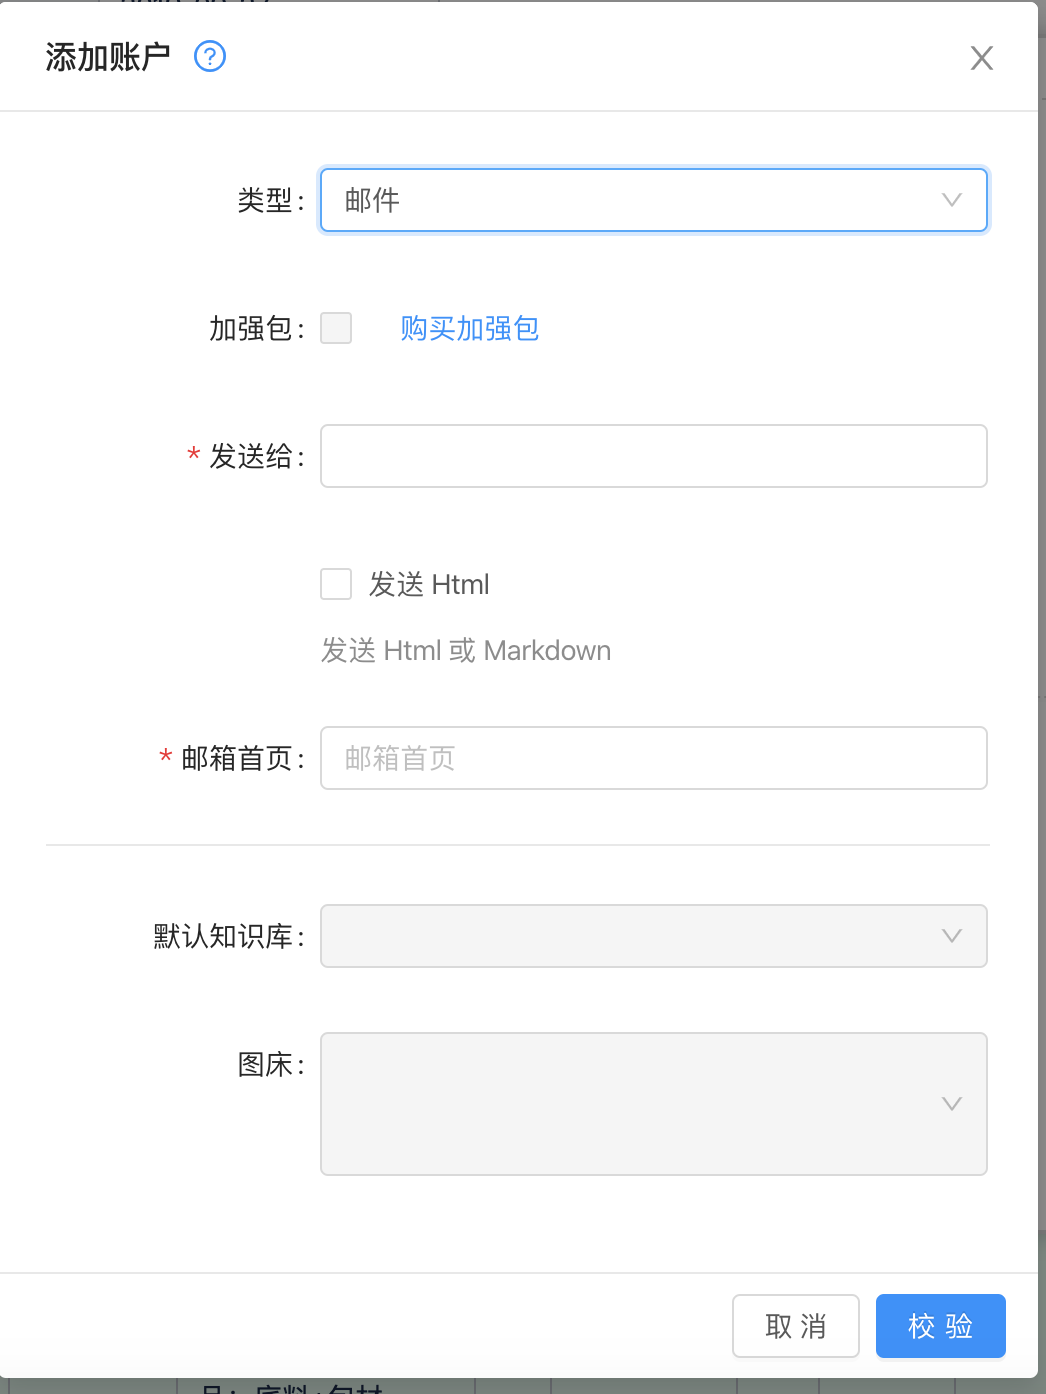Click the chevron on the 图床 selector
The width and height of the screenshot is (1046, 1394).
click(x=951, y=1104)
